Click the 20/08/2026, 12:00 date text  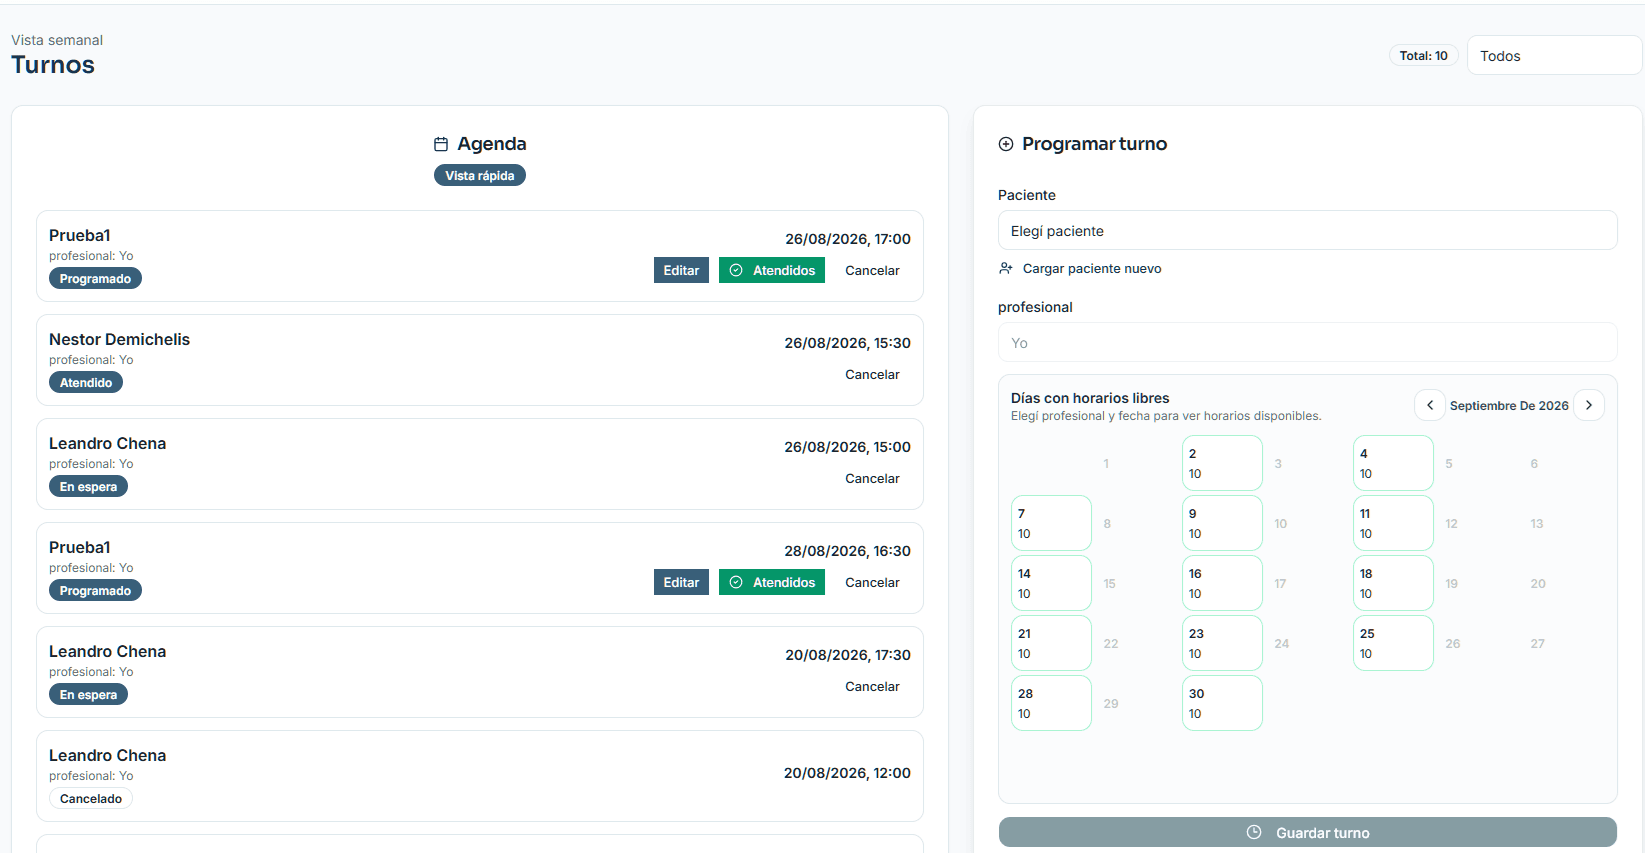pyautogui.click(x=847, y=773)
